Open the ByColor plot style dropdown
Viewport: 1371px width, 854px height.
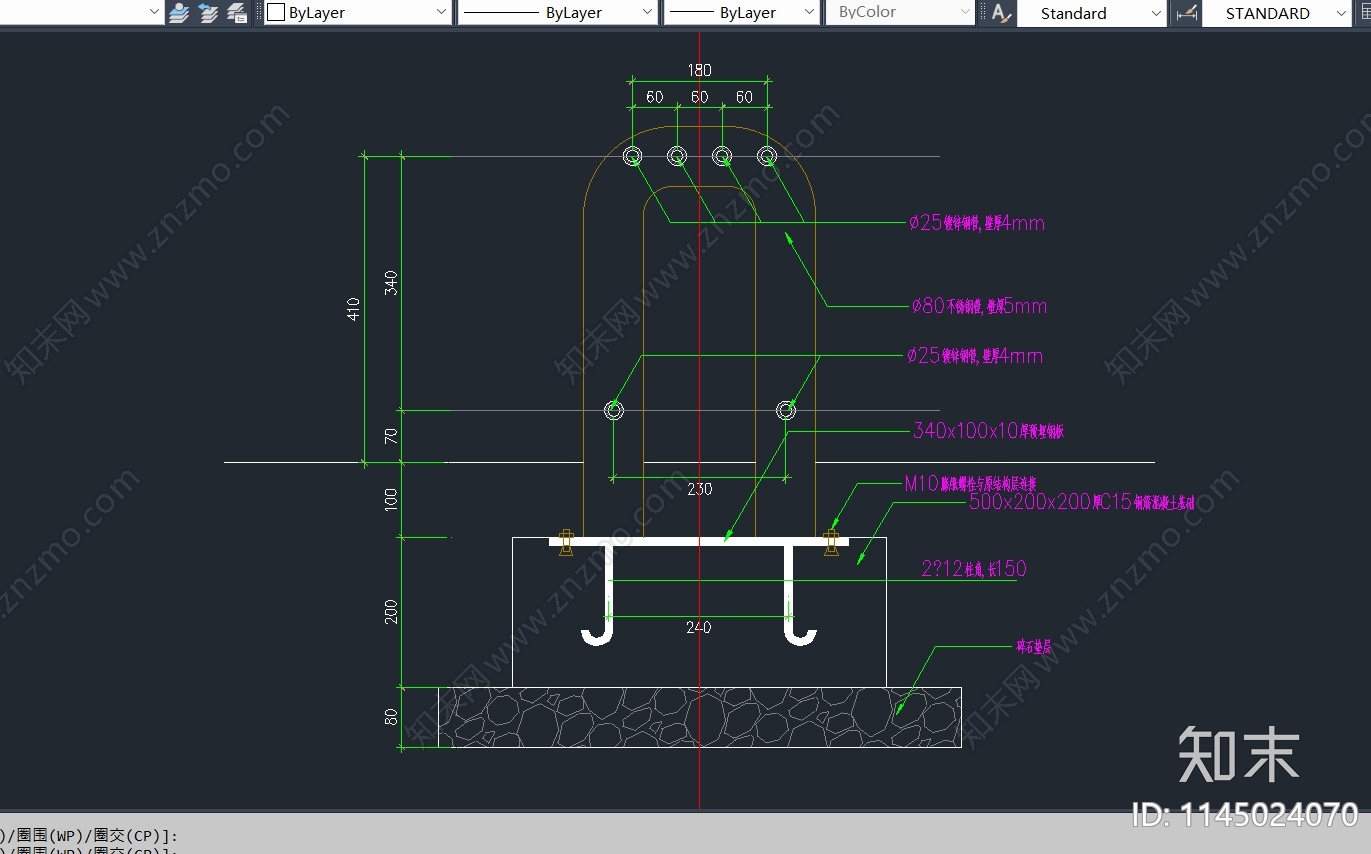tap(900, 13)
